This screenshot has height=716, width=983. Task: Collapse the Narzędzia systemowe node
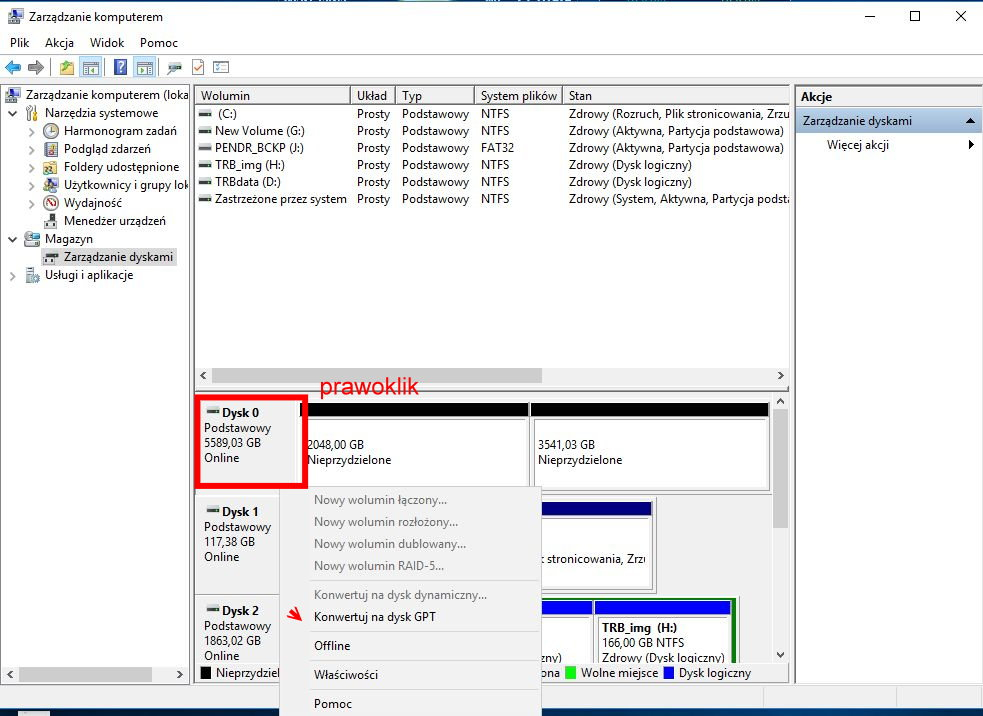[x=13, y=113]
